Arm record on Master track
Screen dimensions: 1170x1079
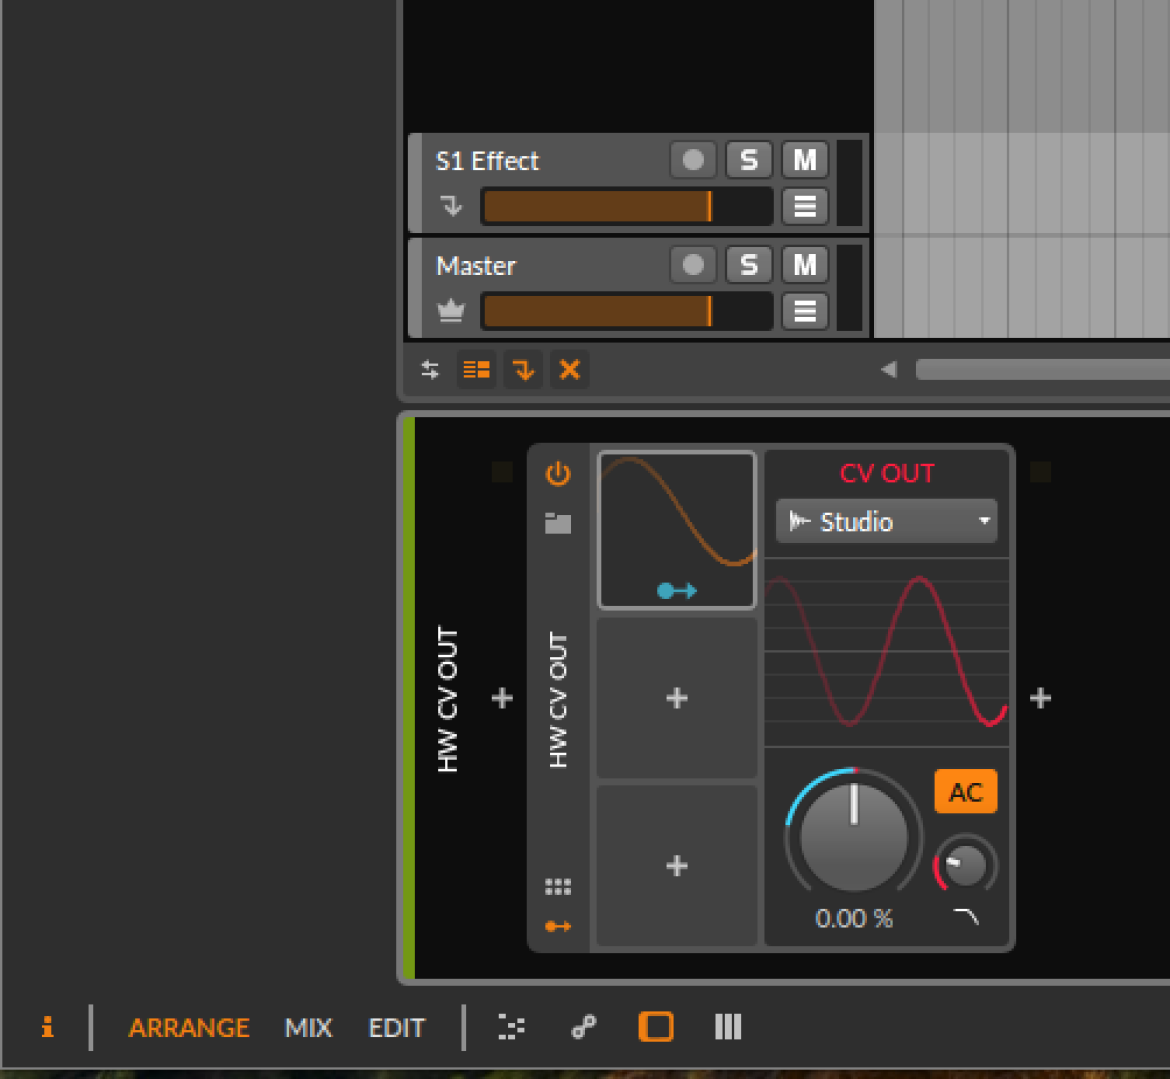point(693,265)
